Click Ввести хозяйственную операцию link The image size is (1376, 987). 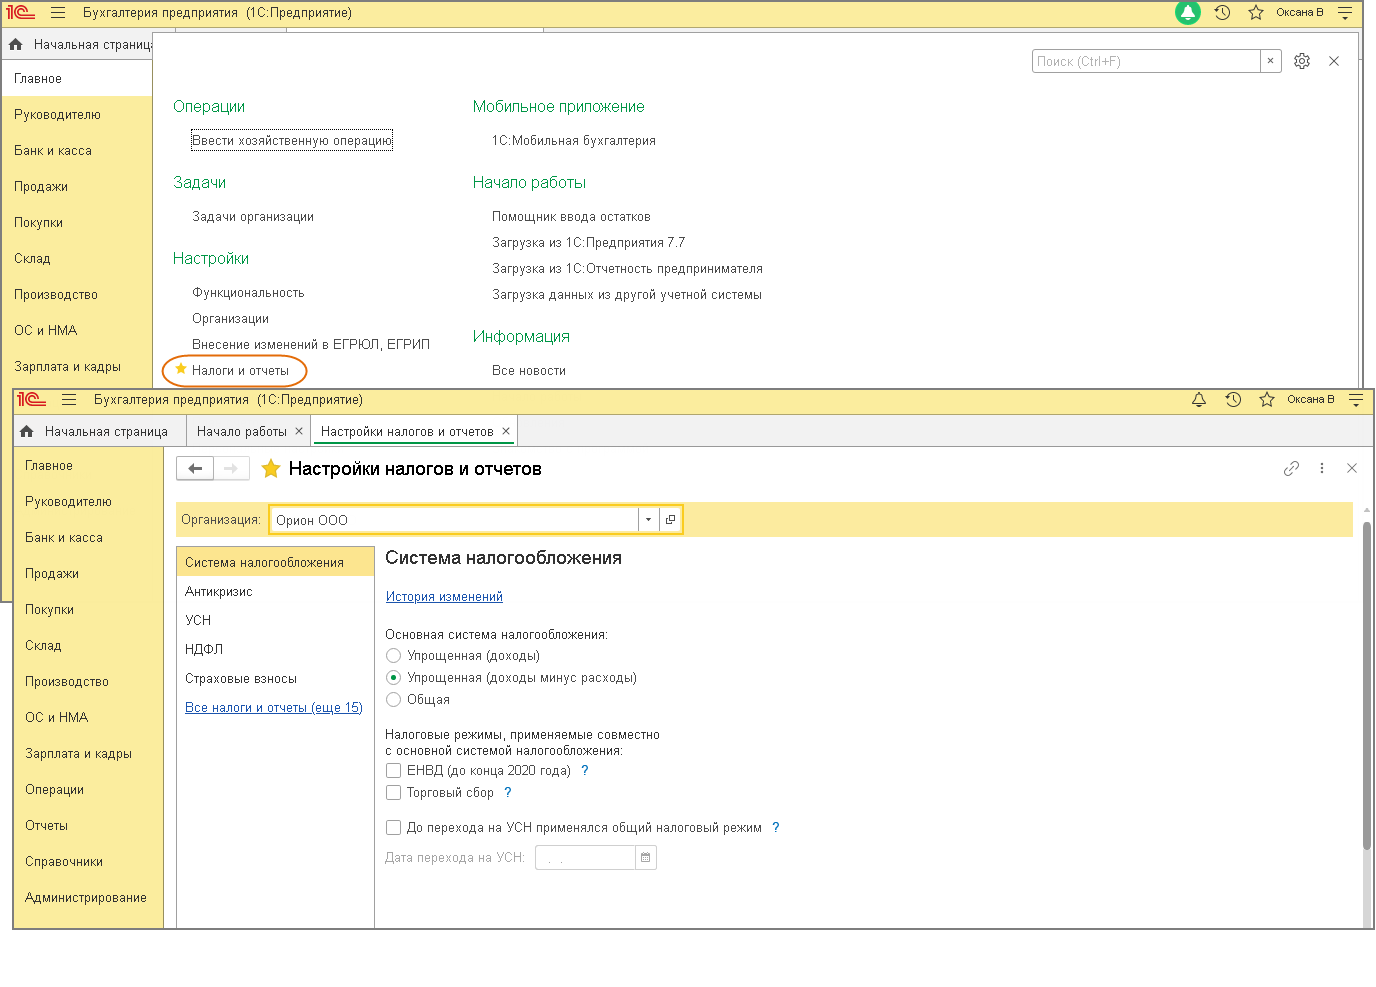tap(292, 141)
